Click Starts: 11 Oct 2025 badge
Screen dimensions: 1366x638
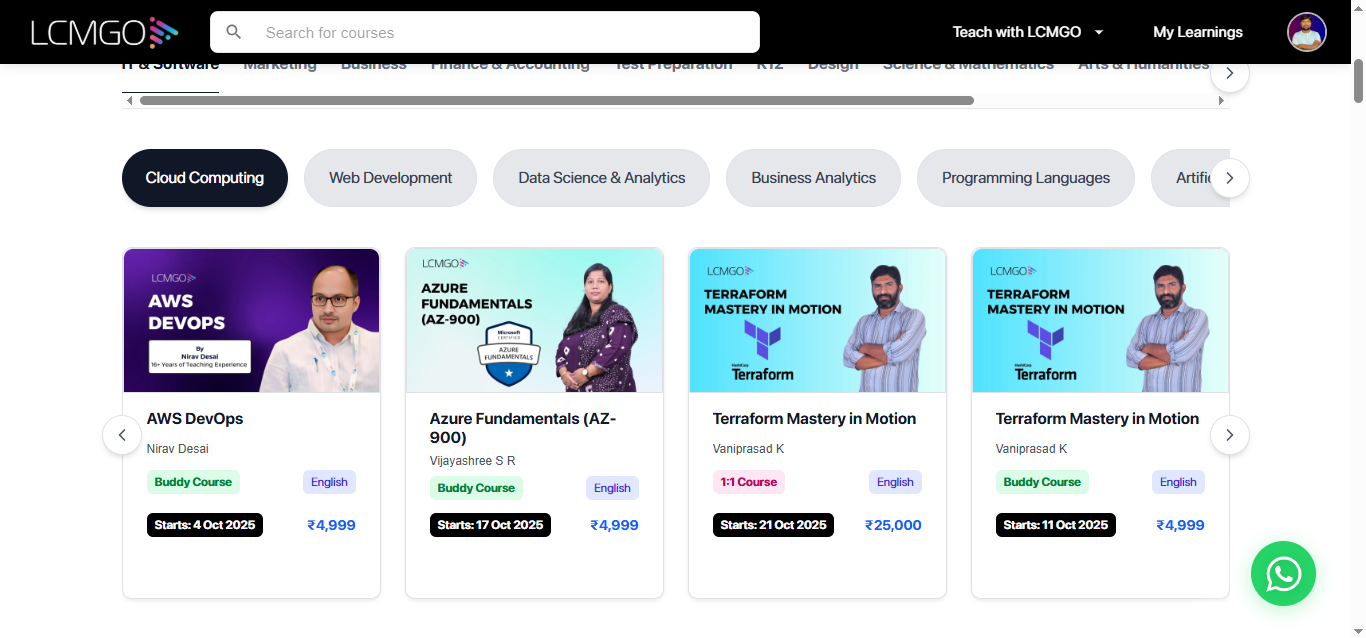(x=1056, y=525)
